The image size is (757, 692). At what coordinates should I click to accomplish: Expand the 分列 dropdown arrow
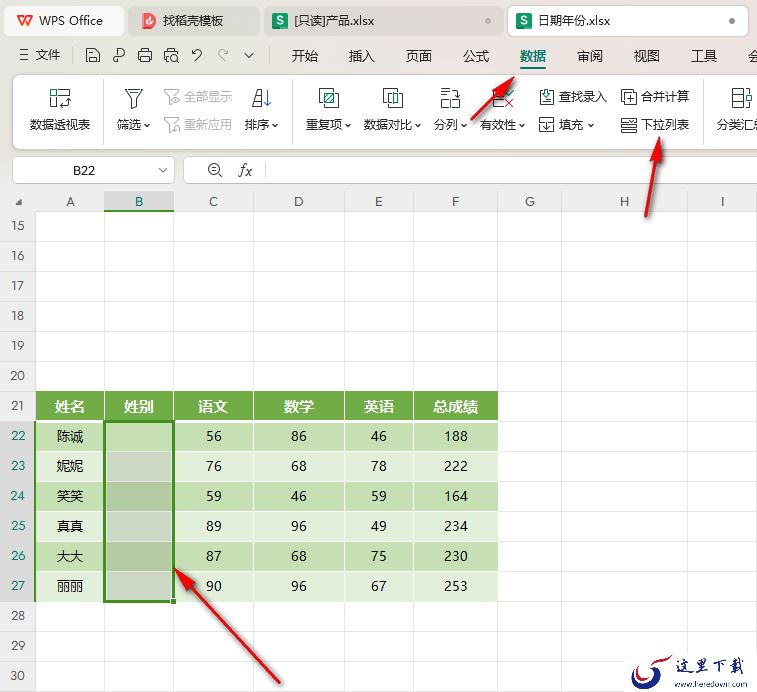click(463, 126)
